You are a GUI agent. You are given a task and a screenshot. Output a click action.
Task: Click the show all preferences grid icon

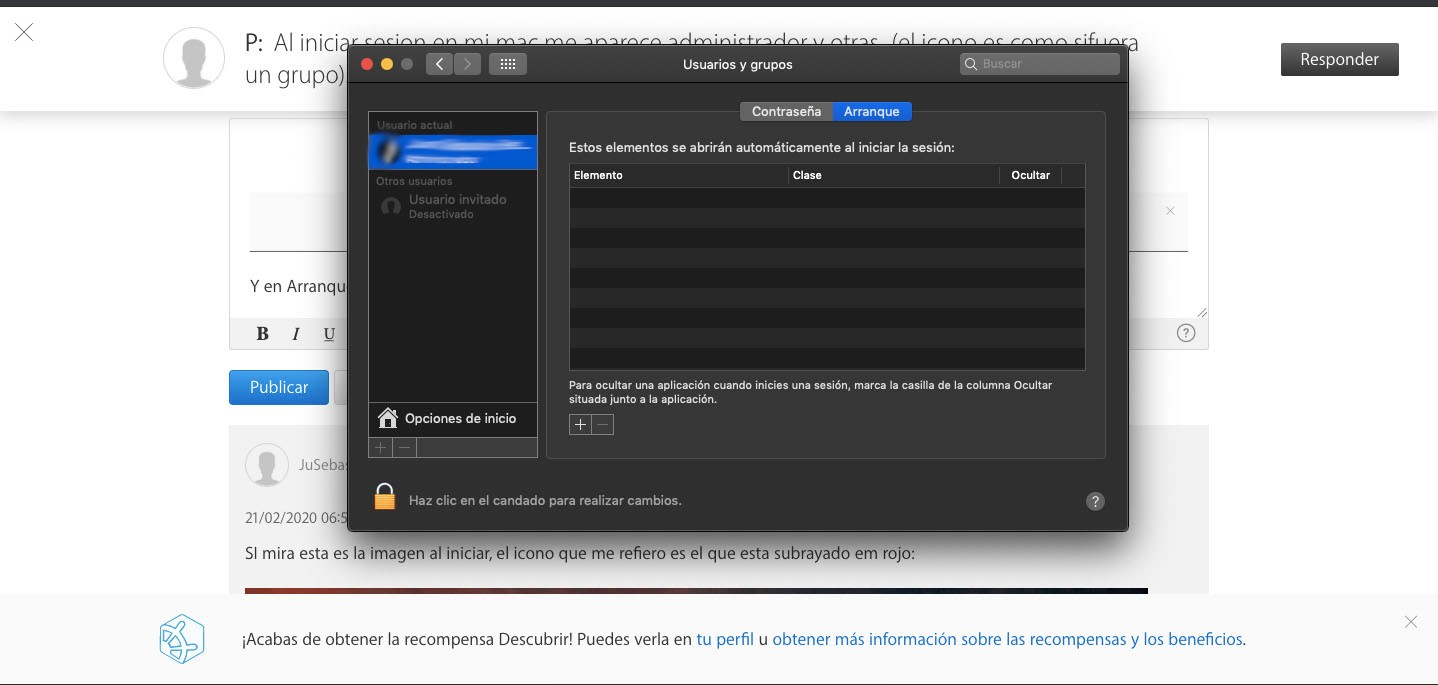click(507, 64)
